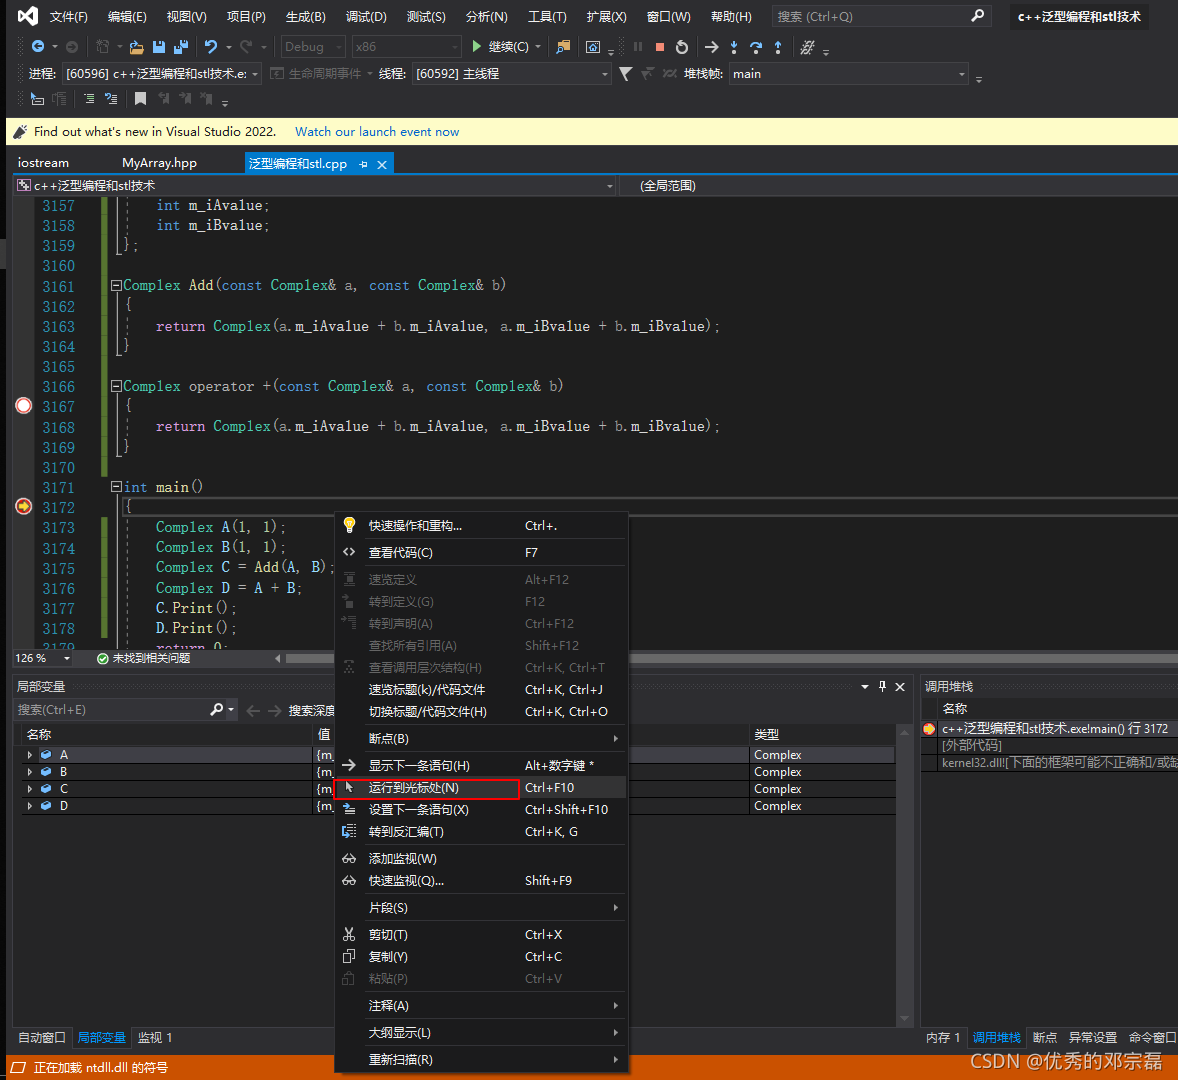
Task: Click the Undo arrow icon
Action: pyautogui.click(x=211, y=47)
